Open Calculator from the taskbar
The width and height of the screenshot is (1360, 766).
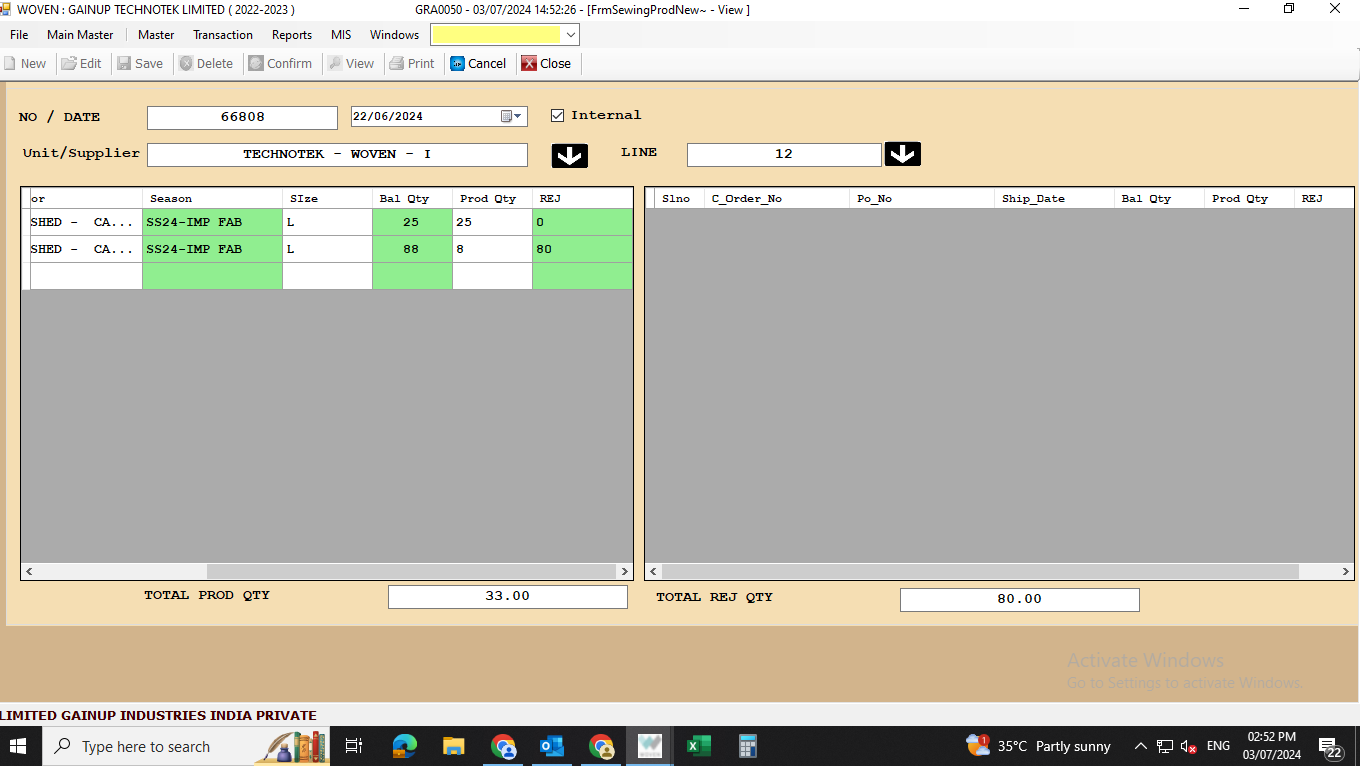(x=747, y=746)
